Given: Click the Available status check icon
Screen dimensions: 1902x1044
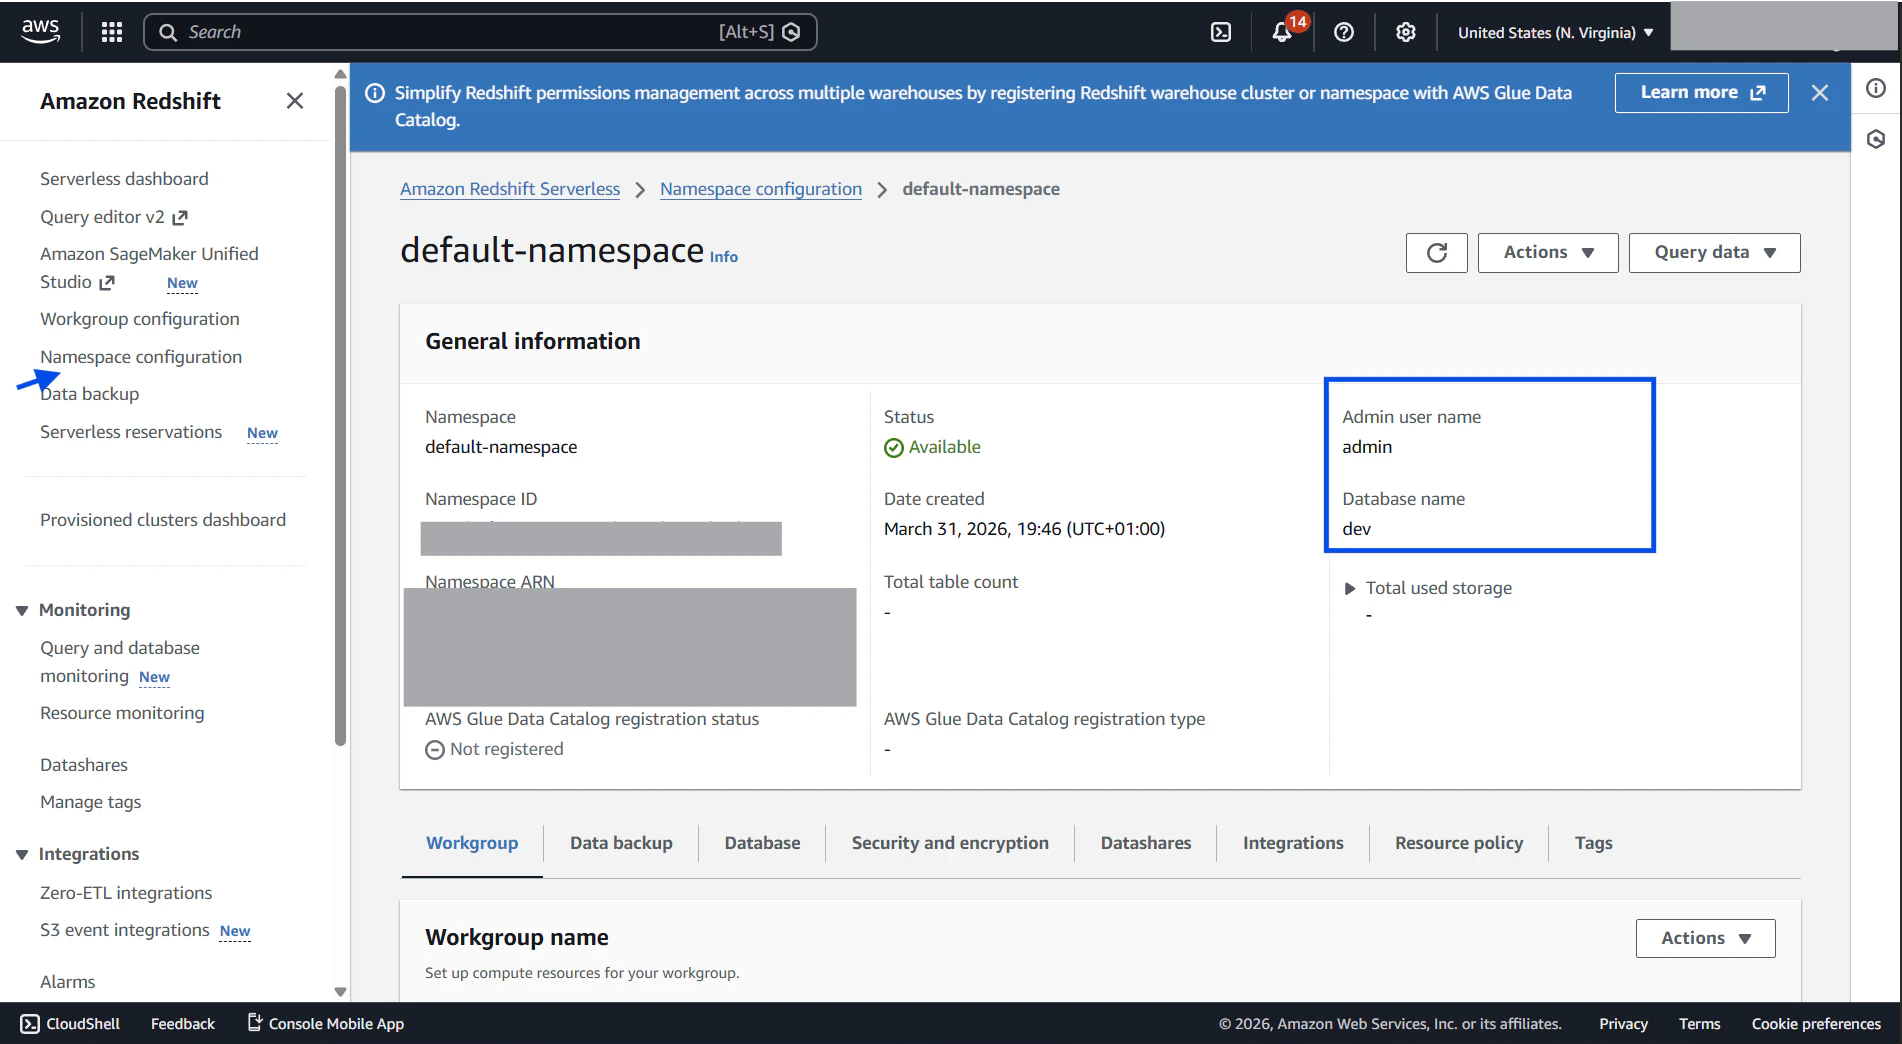Looking at the screenshot, I should click(894, 448).
